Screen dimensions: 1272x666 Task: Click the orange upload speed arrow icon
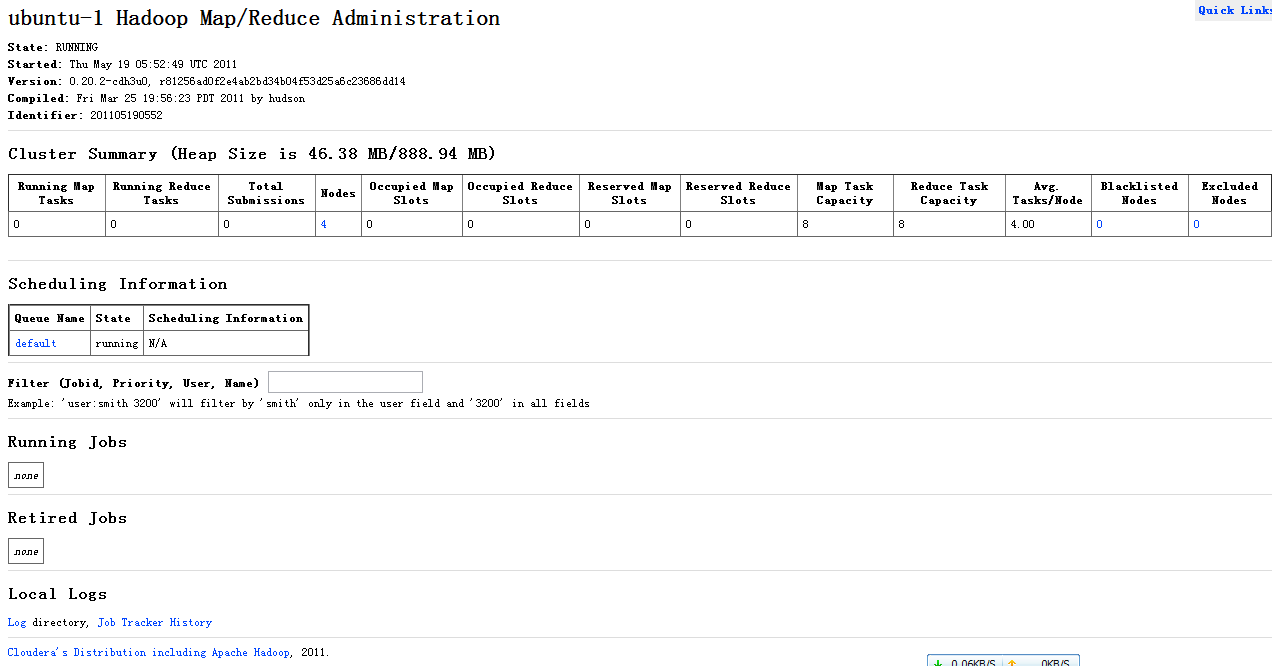(1013, 661)
